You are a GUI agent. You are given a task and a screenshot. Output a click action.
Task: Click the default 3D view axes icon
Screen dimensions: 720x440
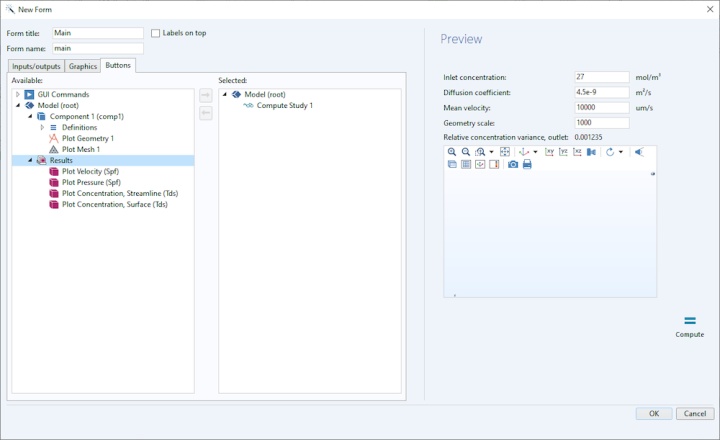point(524,152)
